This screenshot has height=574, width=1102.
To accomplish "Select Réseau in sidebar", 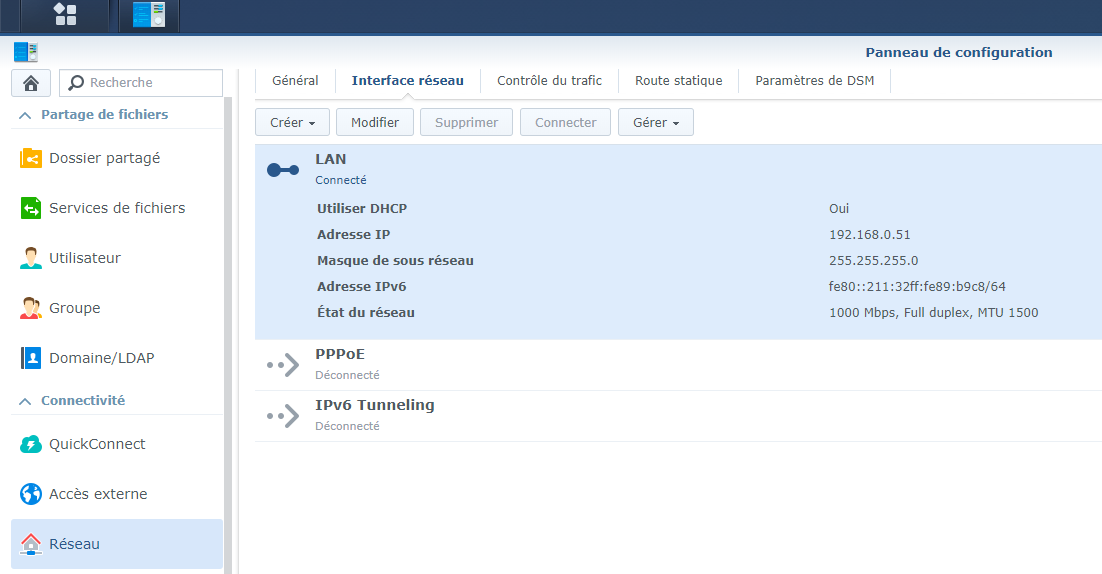I will click(117, 544).
